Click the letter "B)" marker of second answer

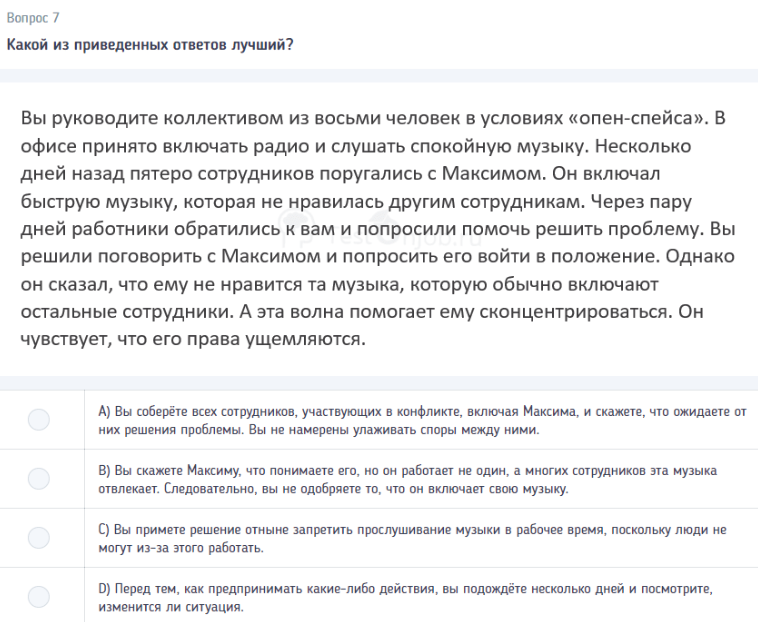tap(104, 470)
